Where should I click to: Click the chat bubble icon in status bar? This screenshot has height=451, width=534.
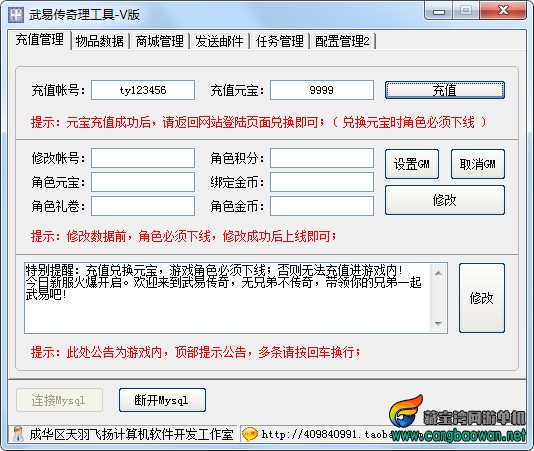(250, 434)
